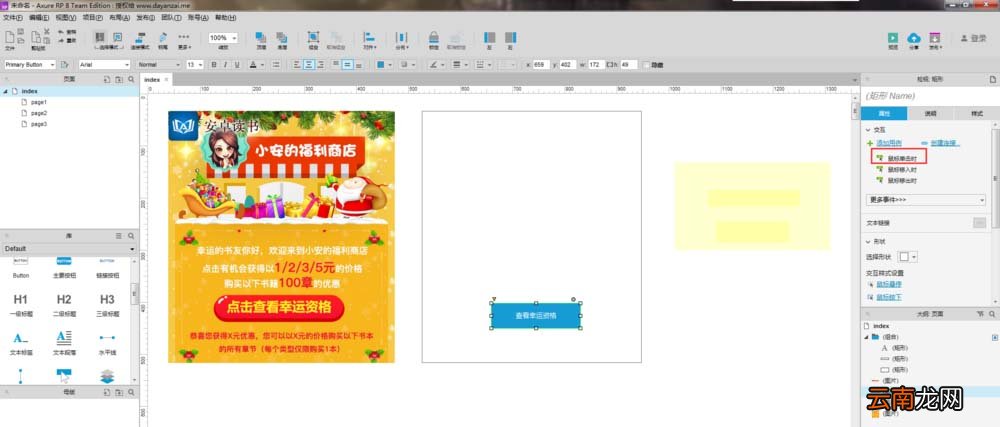Click the Paste (粘贴板) icon
This screenshot has width=1000, height=427.
click(x=37, y=37)
